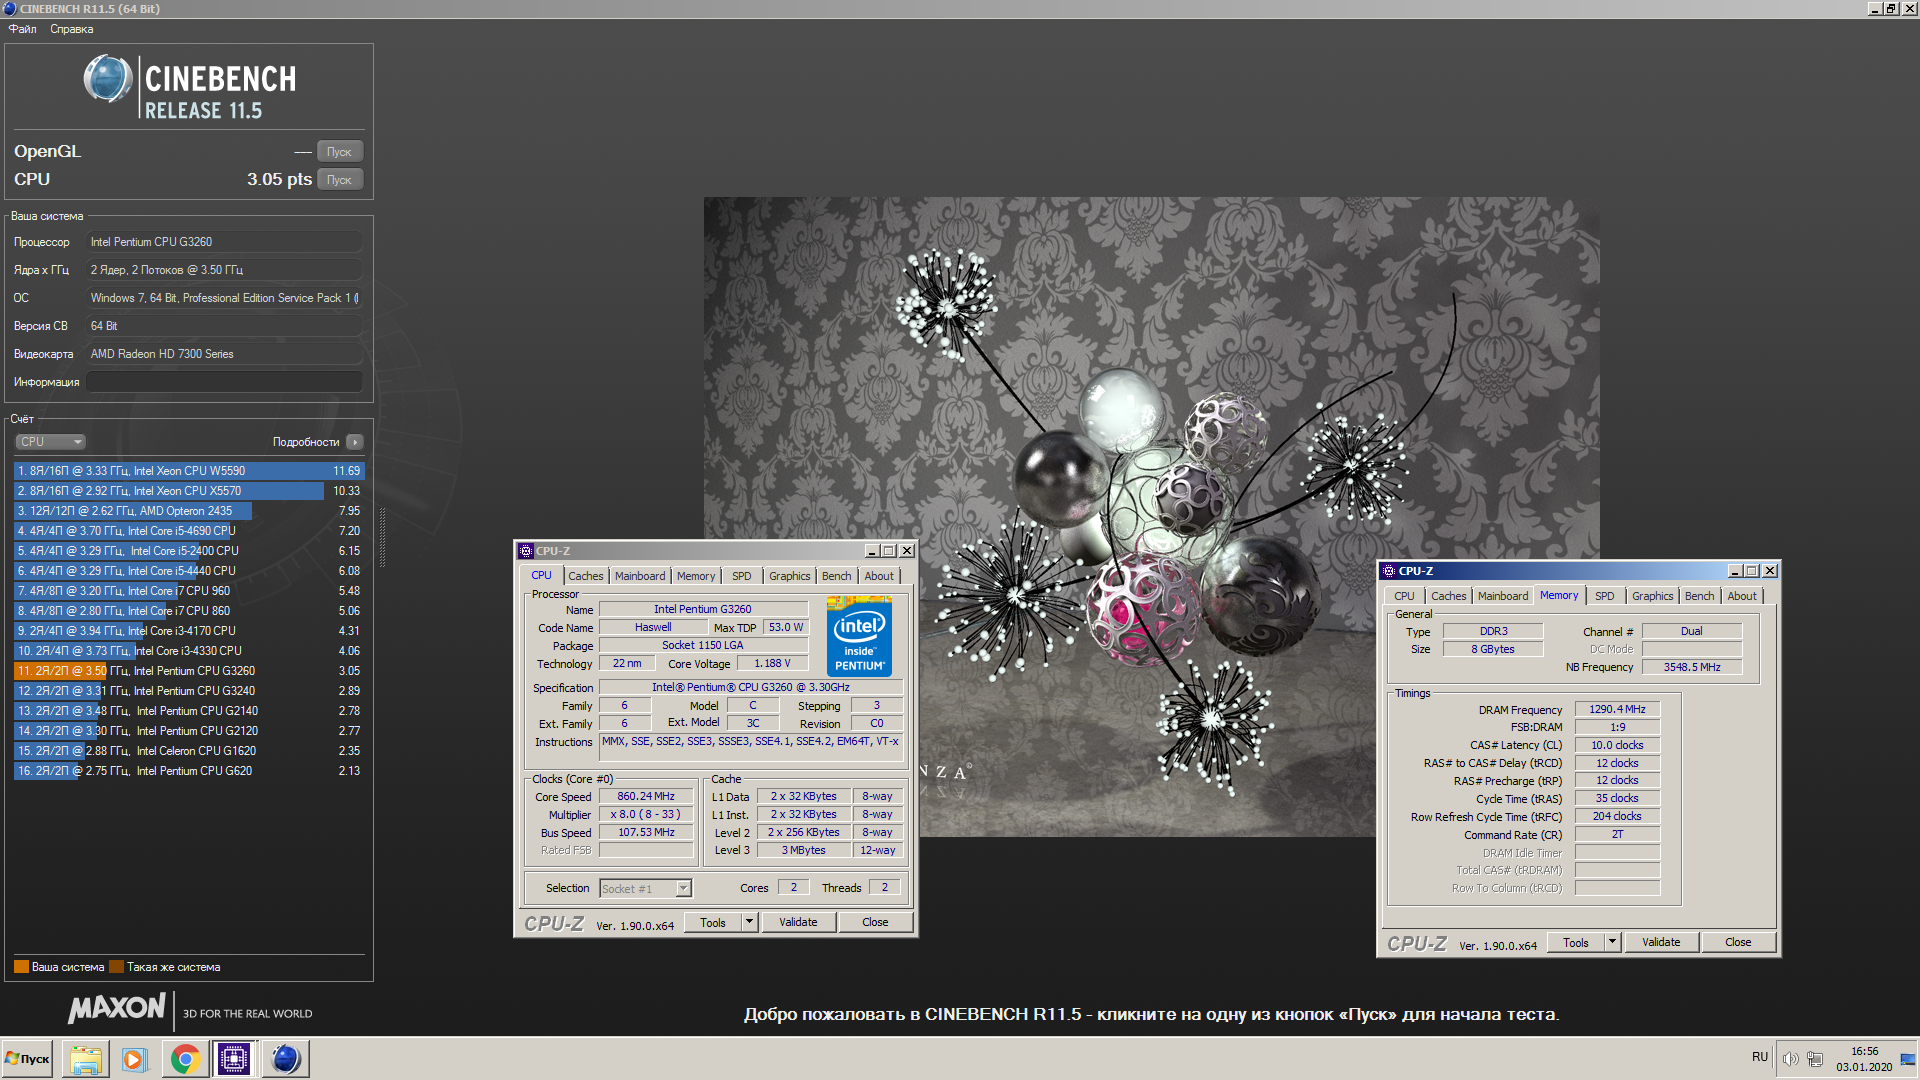The height and width of the screenshot is (1080, 1920).
Task: Launch Windows Media Player from taskbar
Action: tap(134, 1059)
